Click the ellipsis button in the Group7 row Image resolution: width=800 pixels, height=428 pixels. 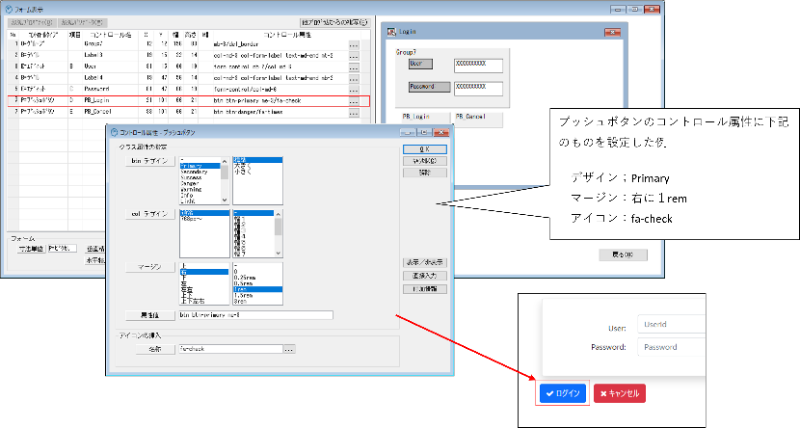pos(354,46)
